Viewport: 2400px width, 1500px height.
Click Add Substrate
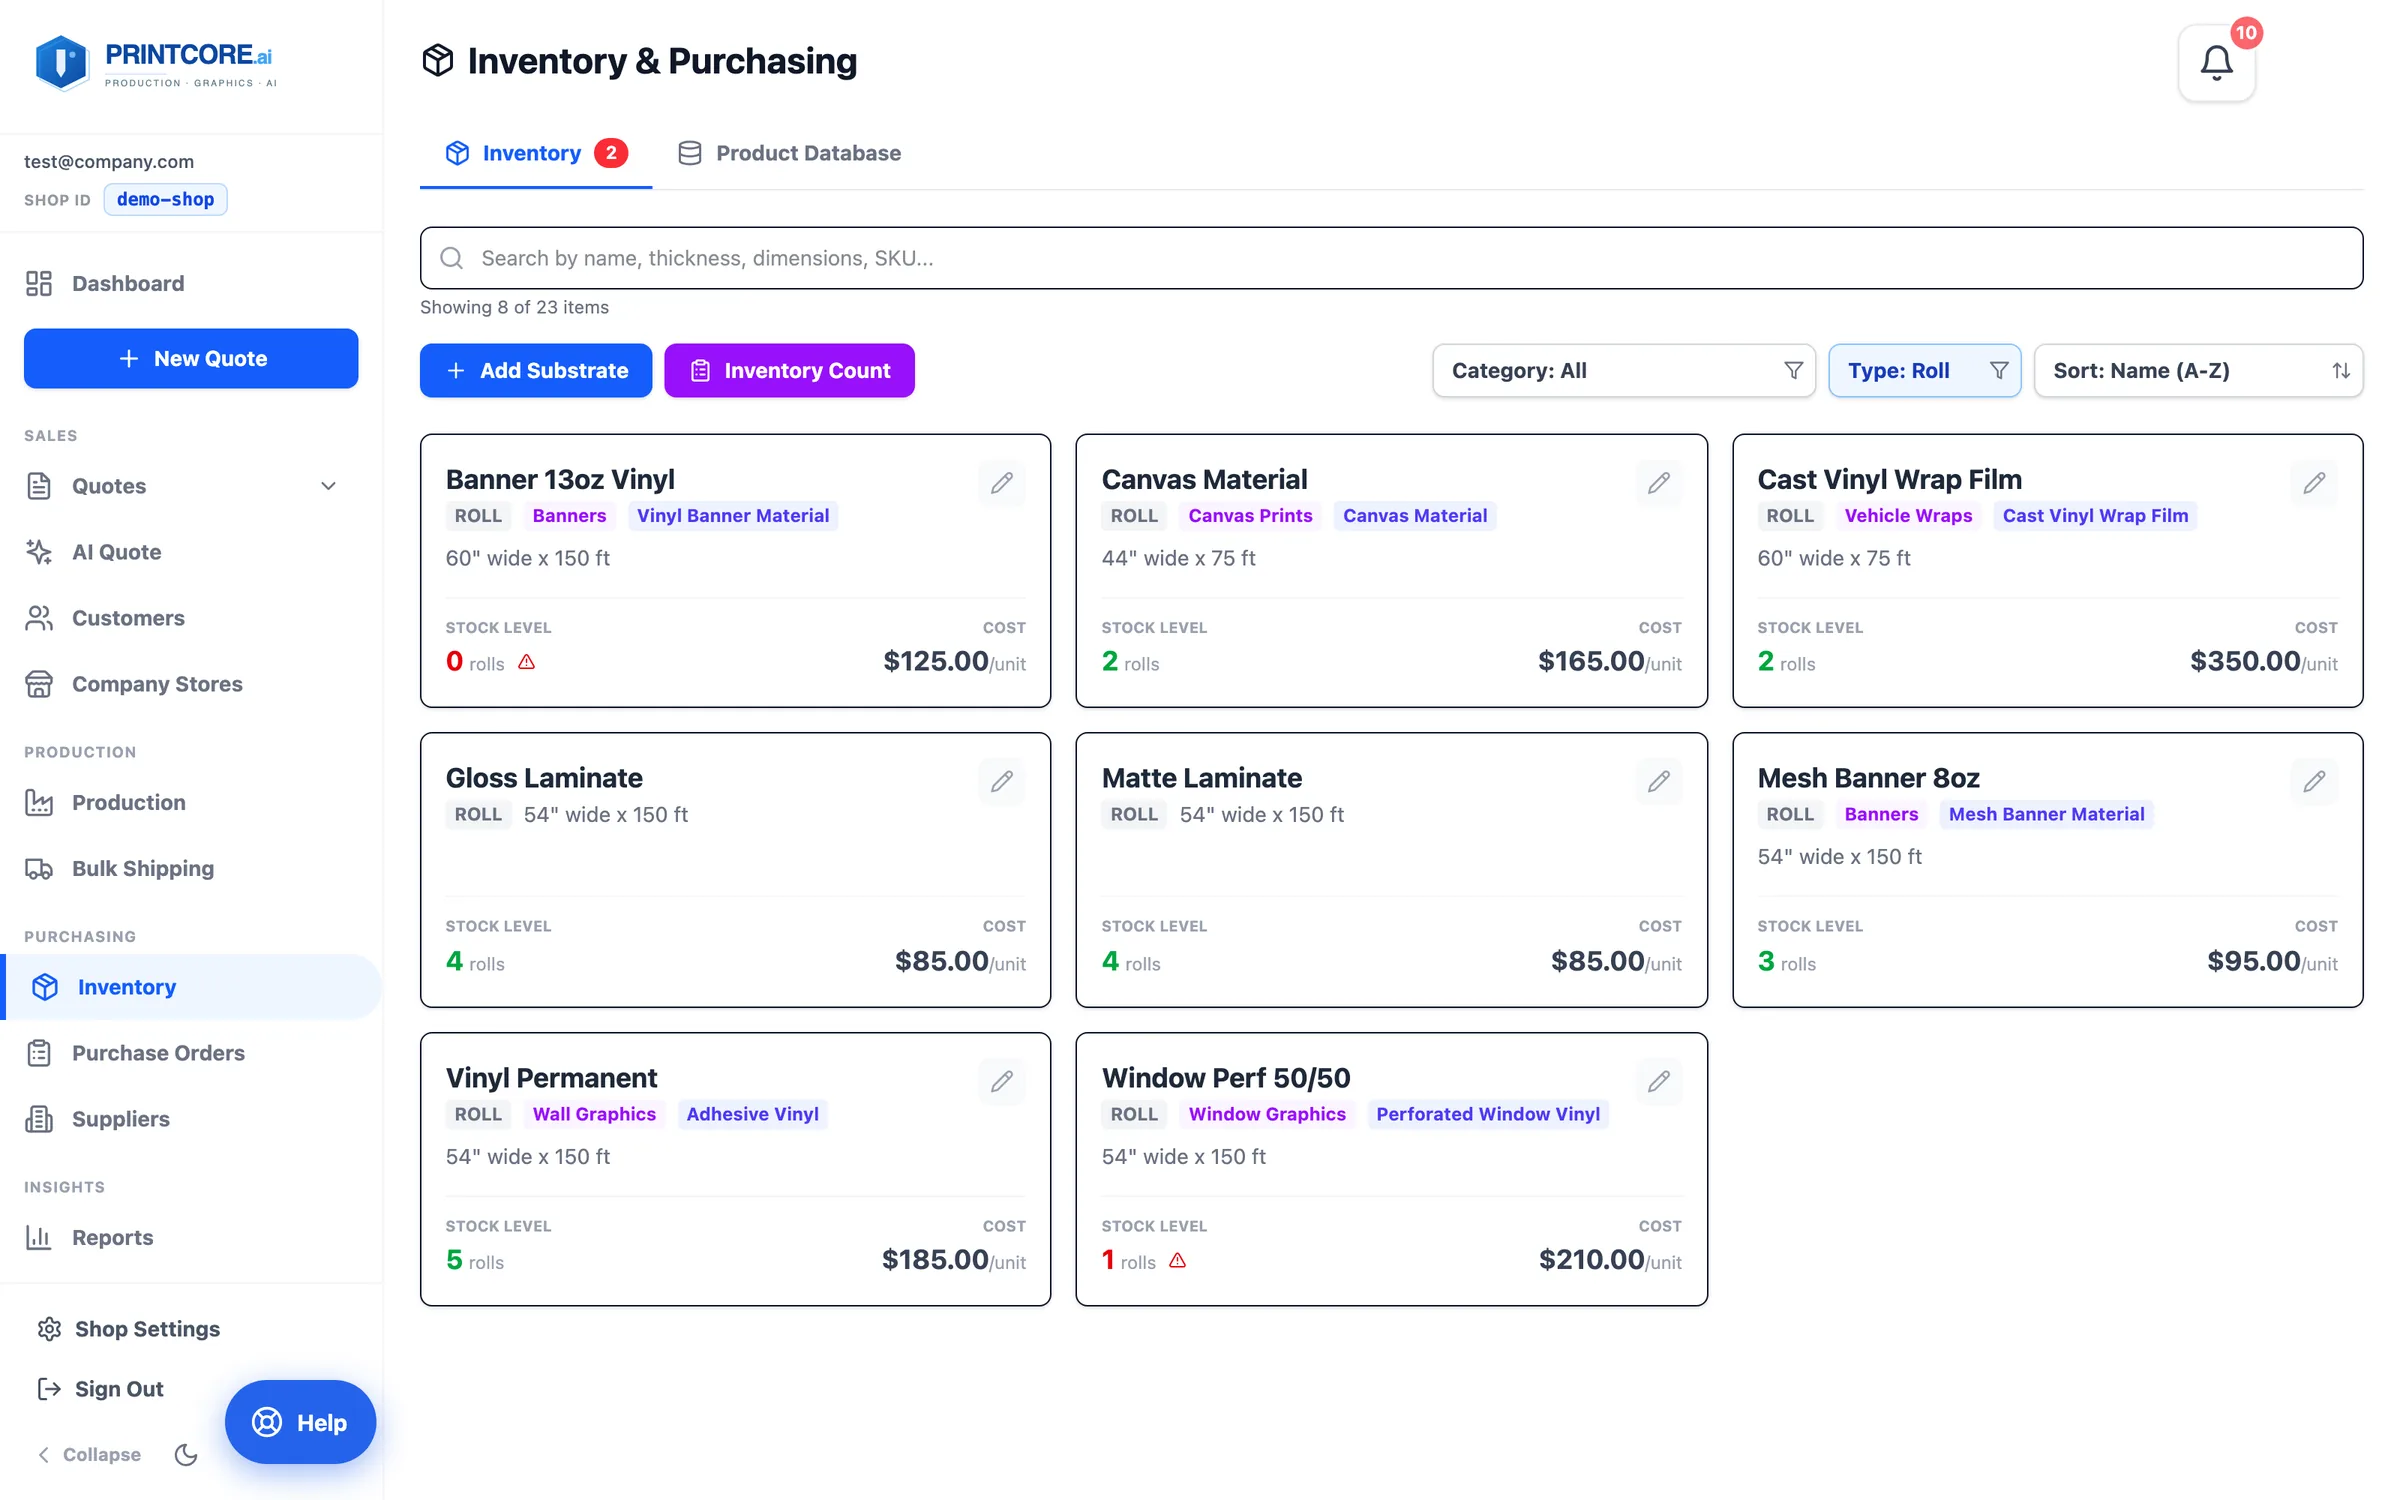[536, 371]
